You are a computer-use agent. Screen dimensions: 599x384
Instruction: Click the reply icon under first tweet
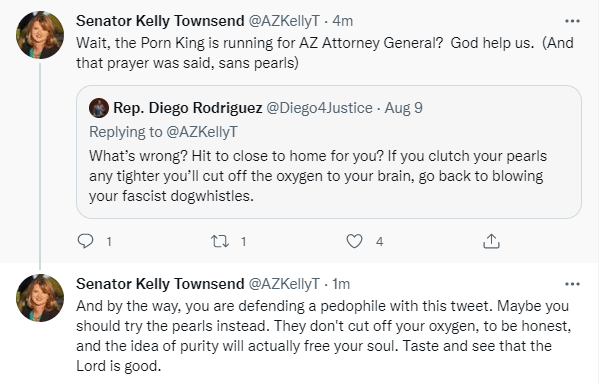(85, 241)
